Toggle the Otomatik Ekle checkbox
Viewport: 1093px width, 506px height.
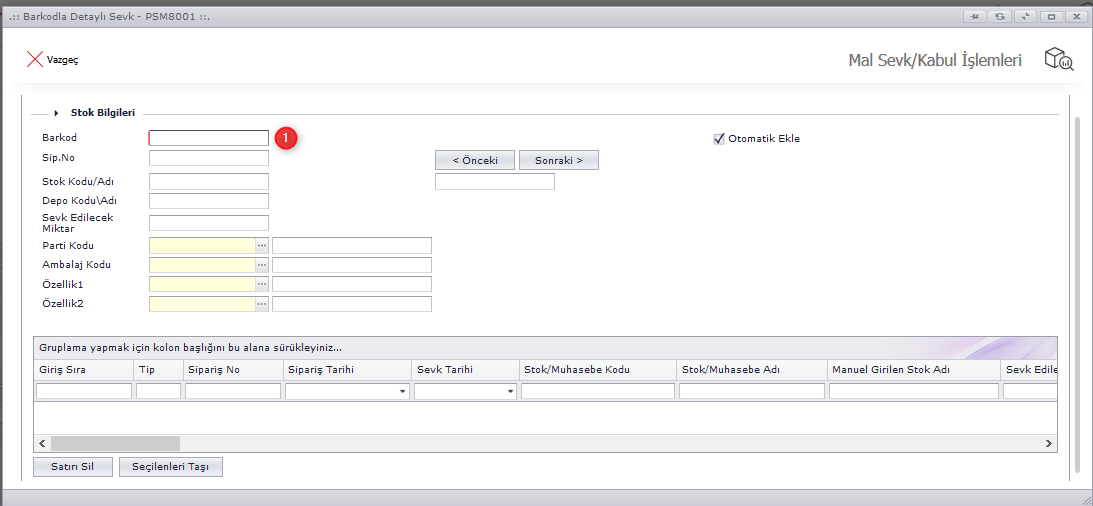(x=718, y=139)
